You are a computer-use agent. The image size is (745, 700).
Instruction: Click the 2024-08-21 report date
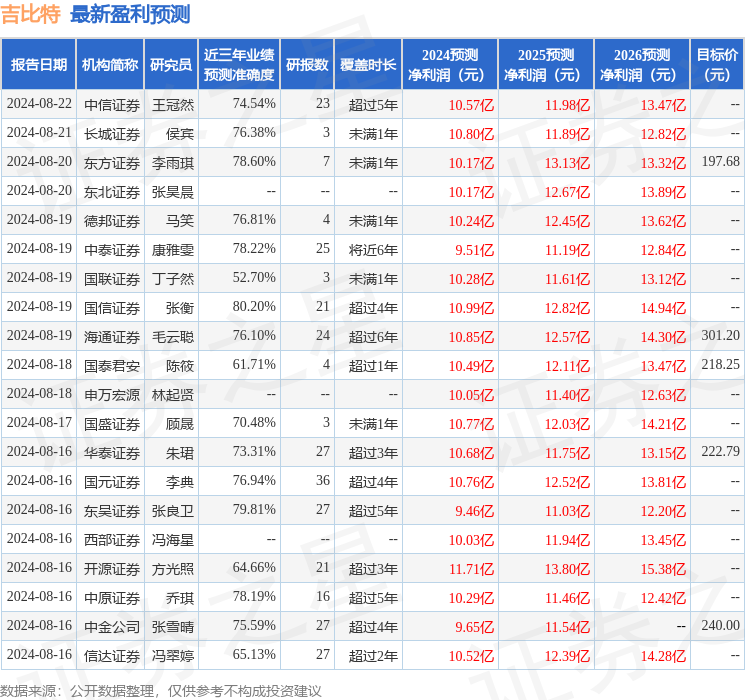point(39,133)
